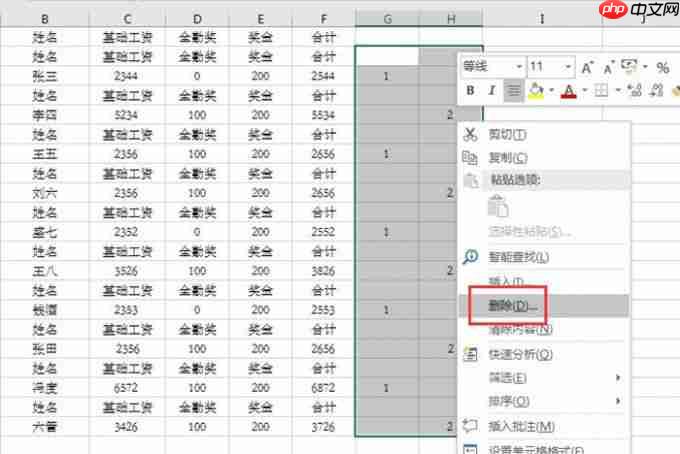Click cell with value 3526

point(127,271)
